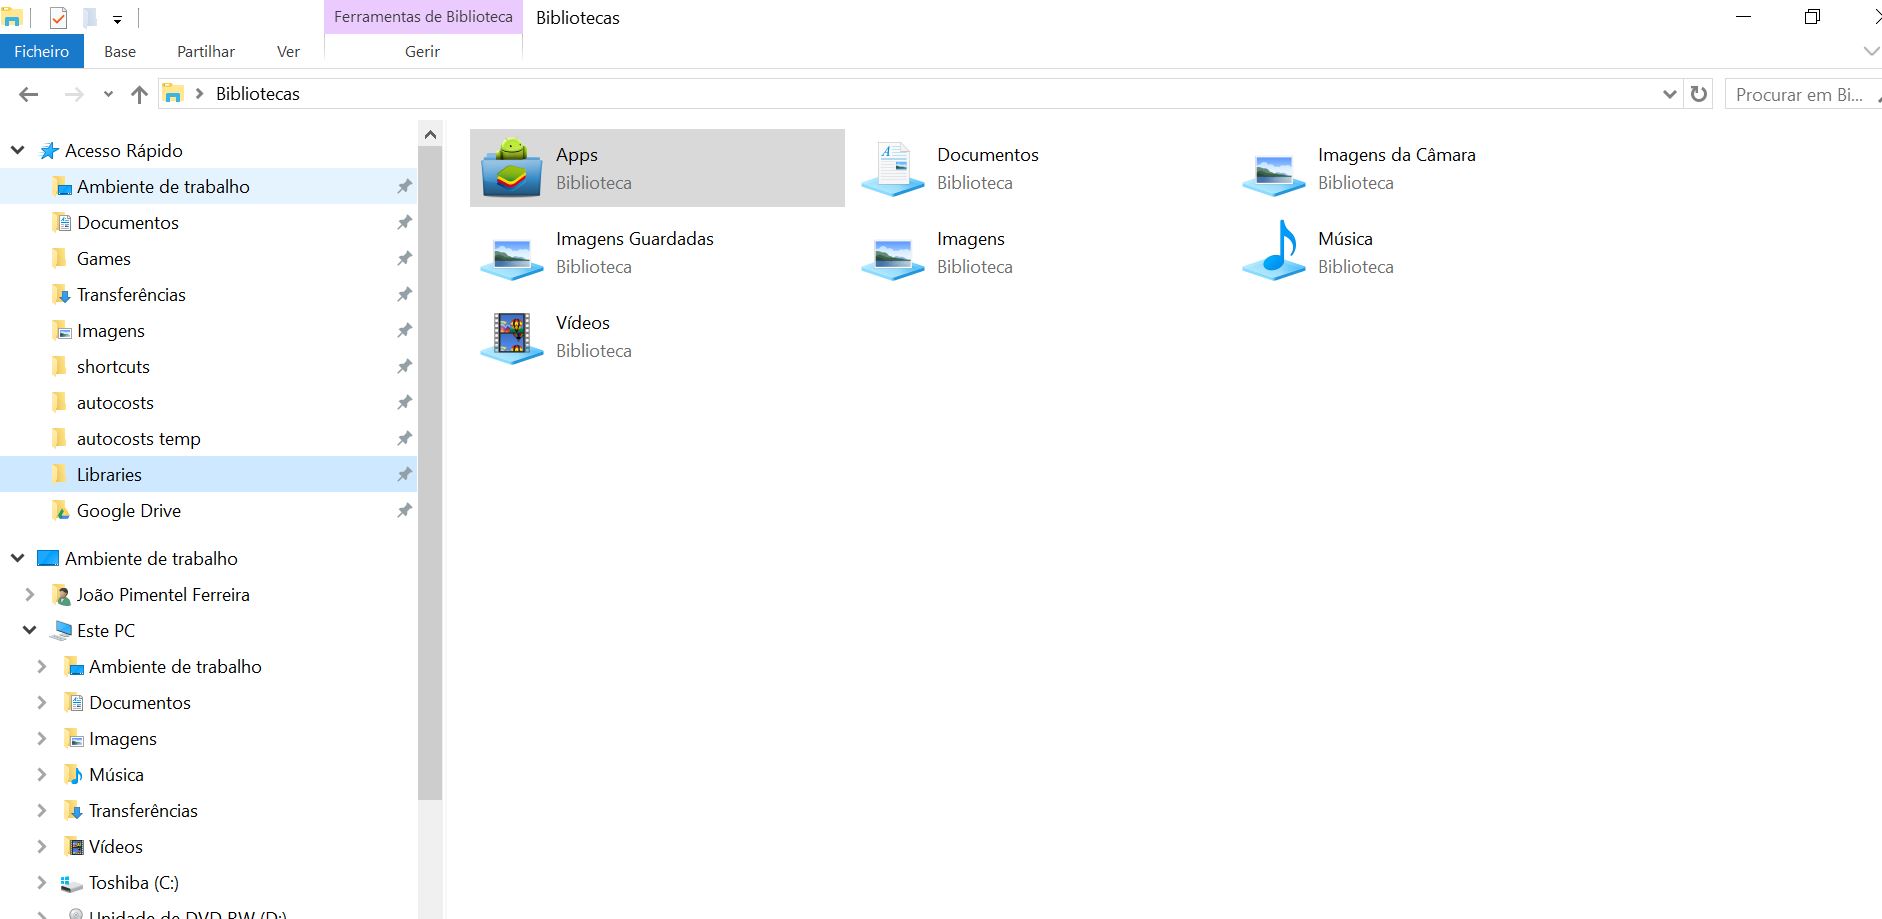Expand the ribbon with the chevron
This screenshot has height=919, width=1882.
pyautogui.click(x=1871, y=51)
